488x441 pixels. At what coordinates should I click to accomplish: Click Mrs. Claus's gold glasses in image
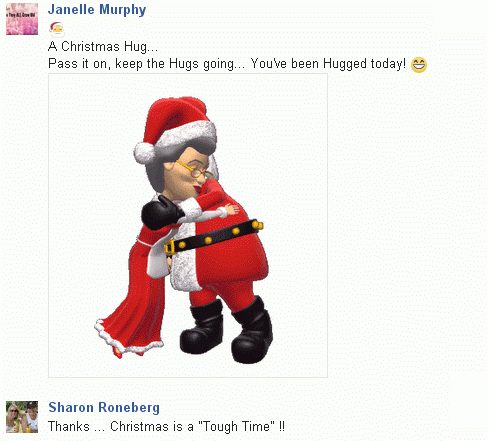coord(195,170)
